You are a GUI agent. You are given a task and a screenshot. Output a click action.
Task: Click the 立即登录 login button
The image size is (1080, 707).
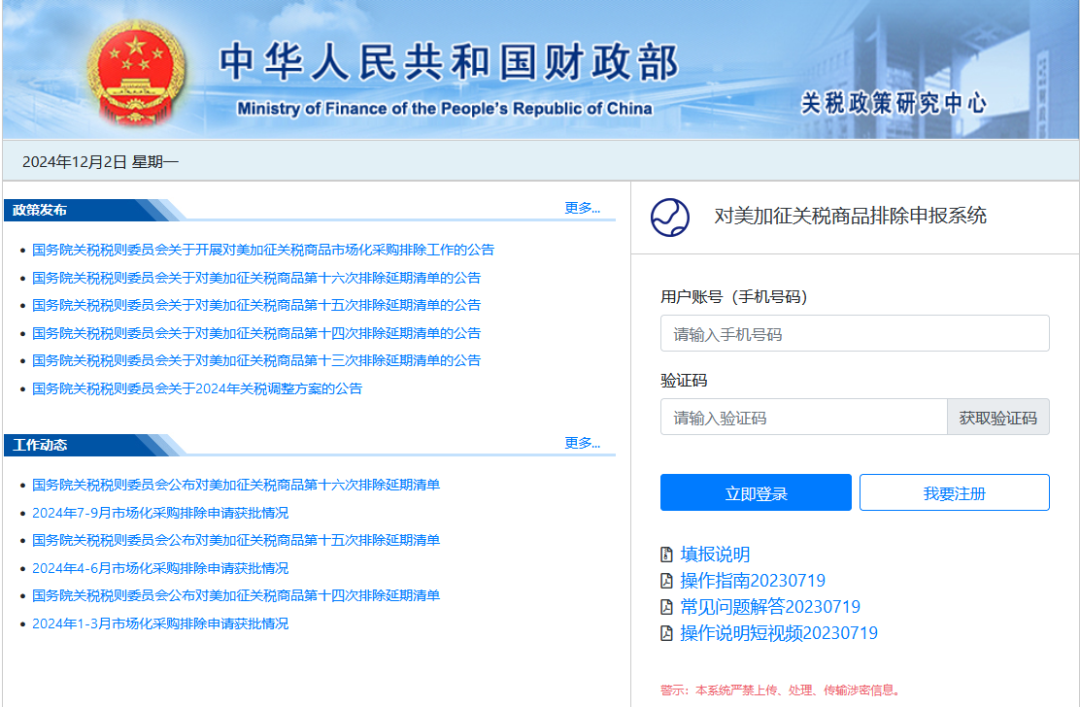(x=756, y=493)
